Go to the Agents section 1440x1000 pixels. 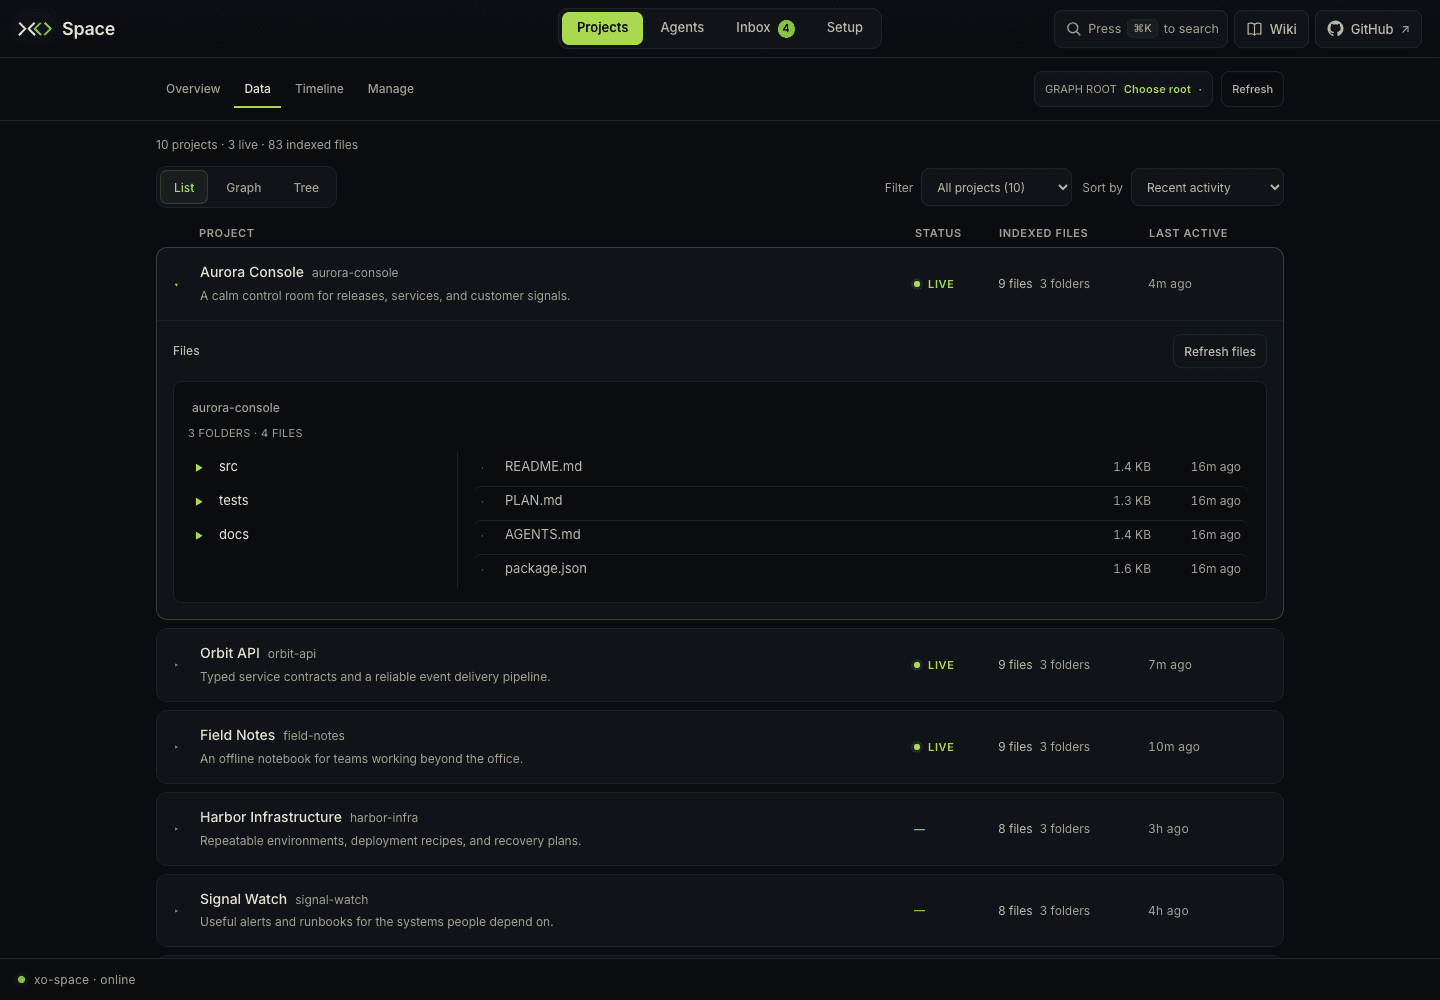(682, 28)
